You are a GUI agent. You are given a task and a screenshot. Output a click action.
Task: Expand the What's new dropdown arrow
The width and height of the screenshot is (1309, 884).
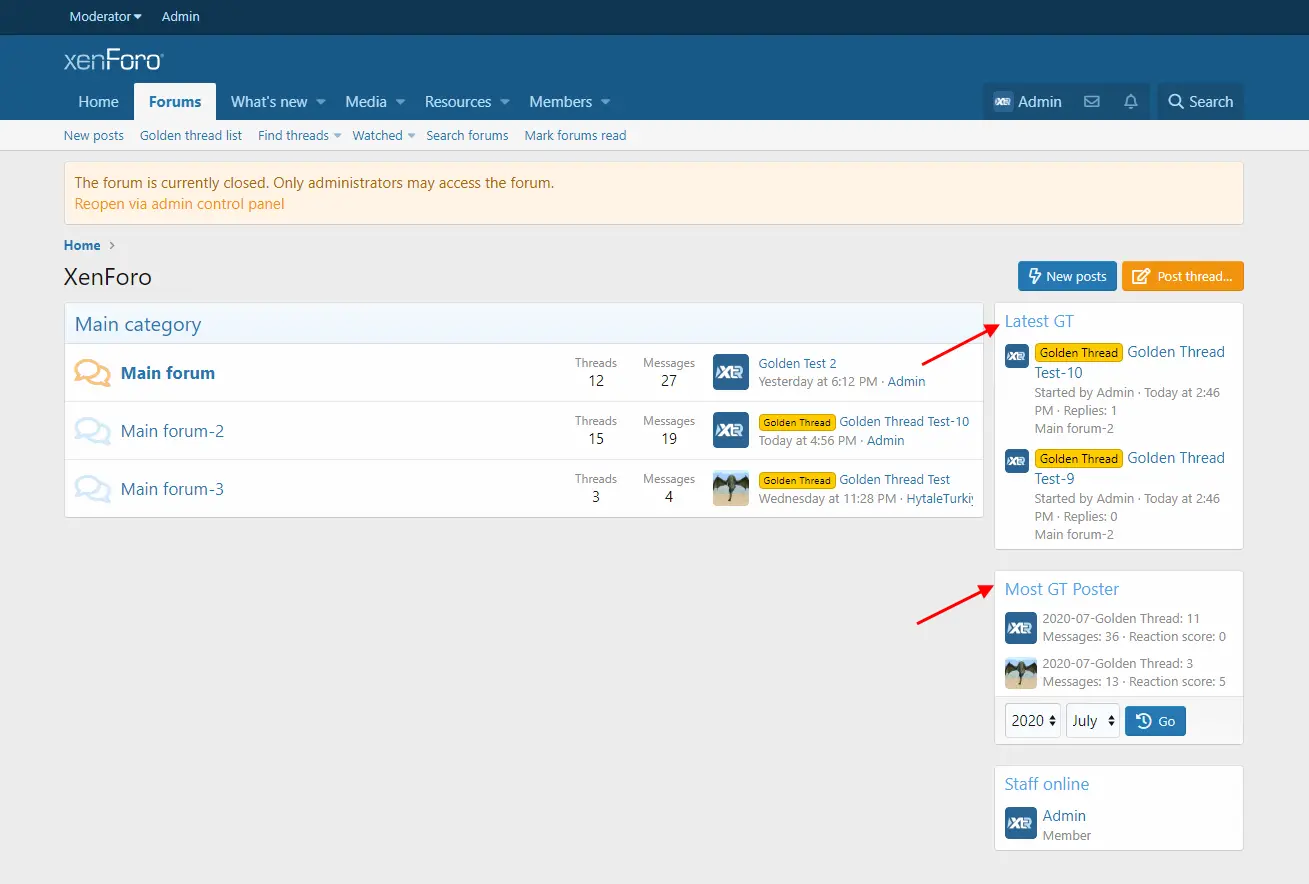[x=321, y=102]
